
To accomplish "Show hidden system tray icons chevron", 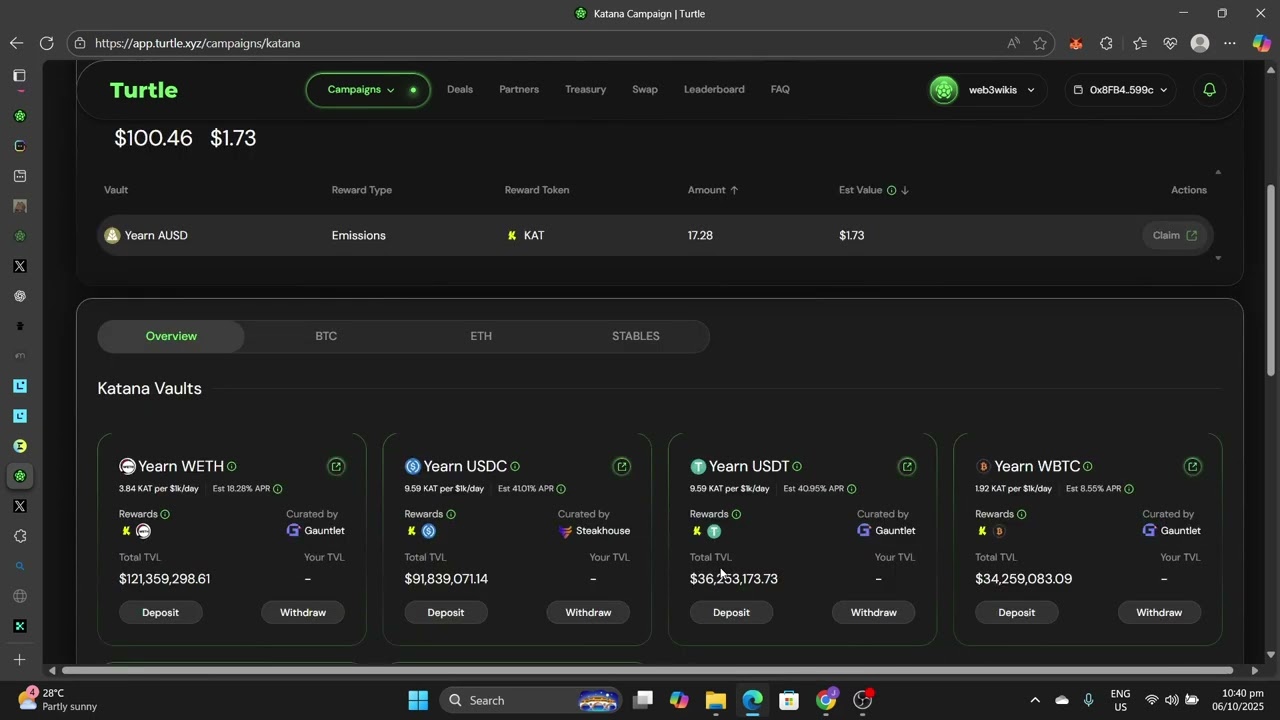I will point(1035,700).
